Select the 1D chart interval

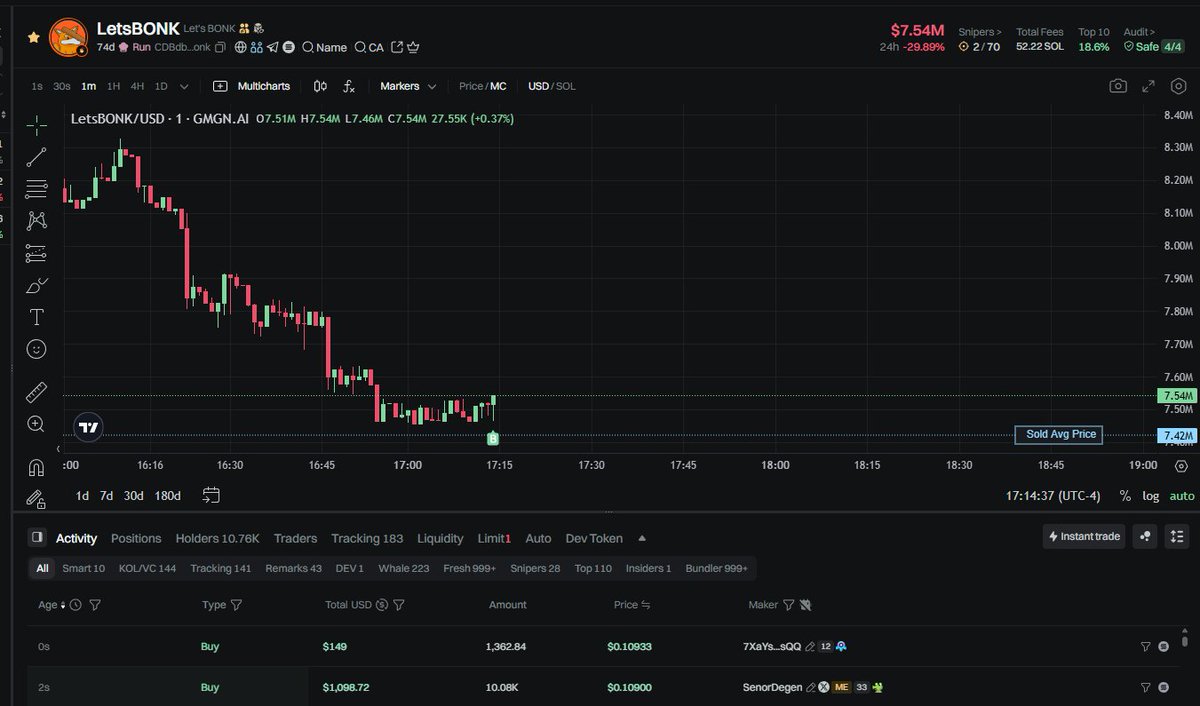tap(160, 86)
